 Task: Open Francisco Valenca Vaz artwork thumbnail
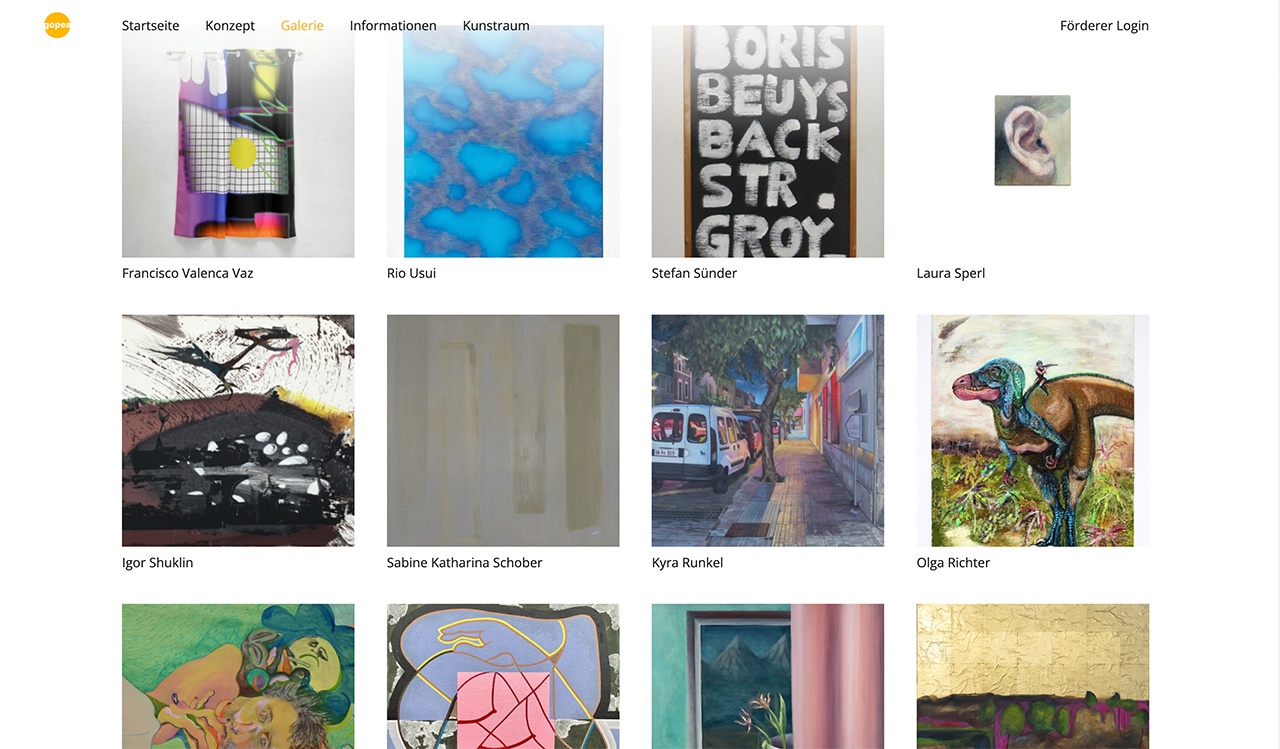coord(238,141)
